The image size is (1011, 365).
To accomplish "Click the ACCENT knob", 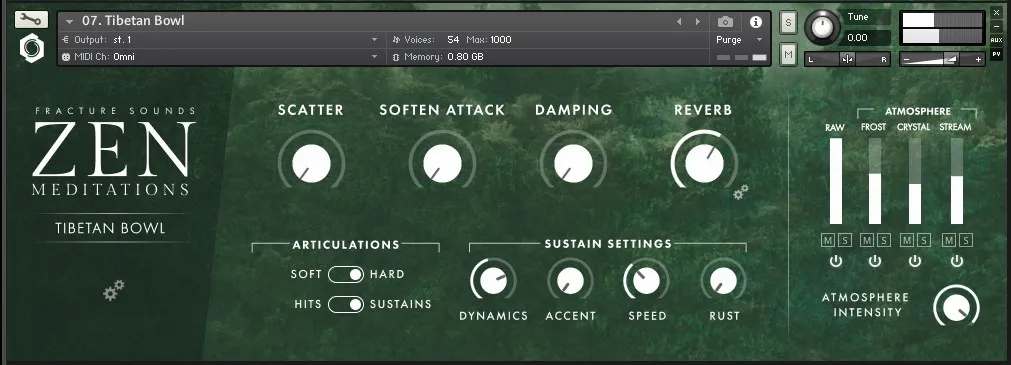I will point(571,281).
